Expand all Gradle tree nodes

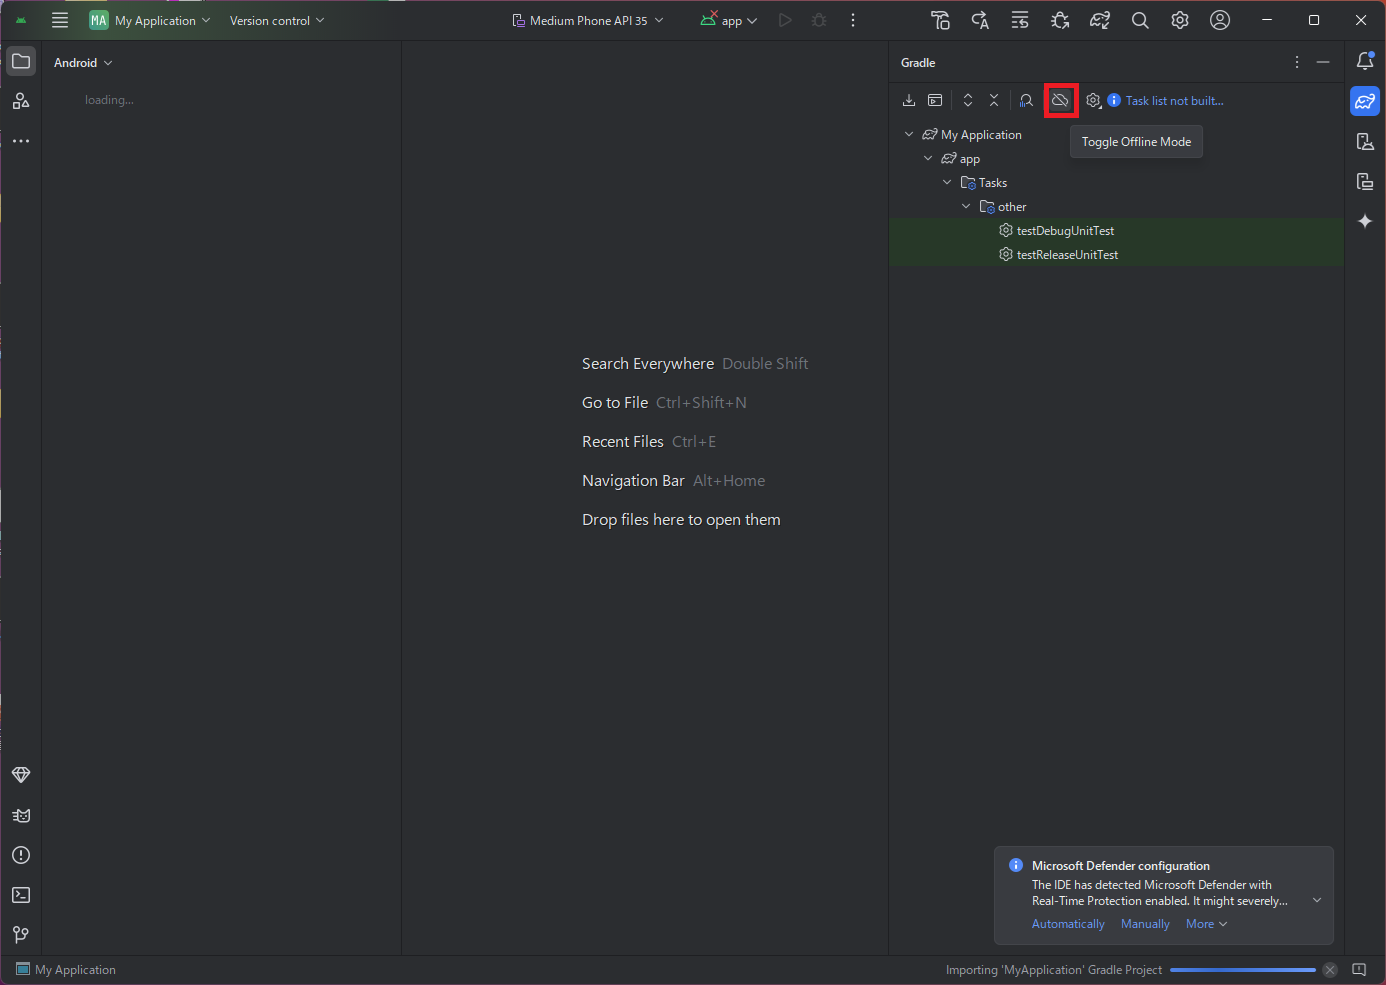[x=968, y=101]
